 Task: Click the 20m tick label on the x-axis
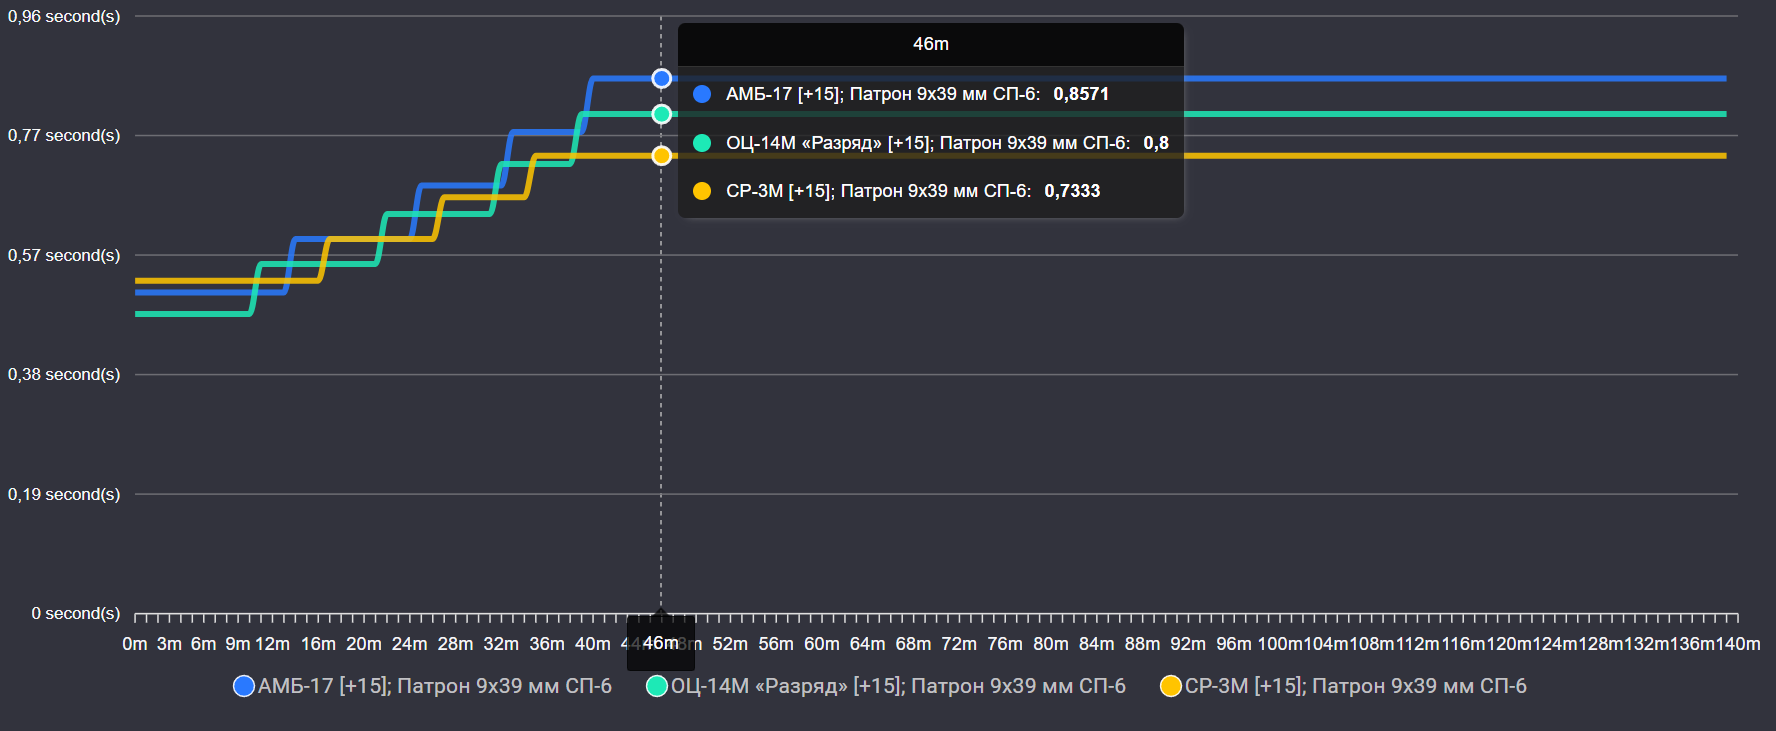click(364, 644)
